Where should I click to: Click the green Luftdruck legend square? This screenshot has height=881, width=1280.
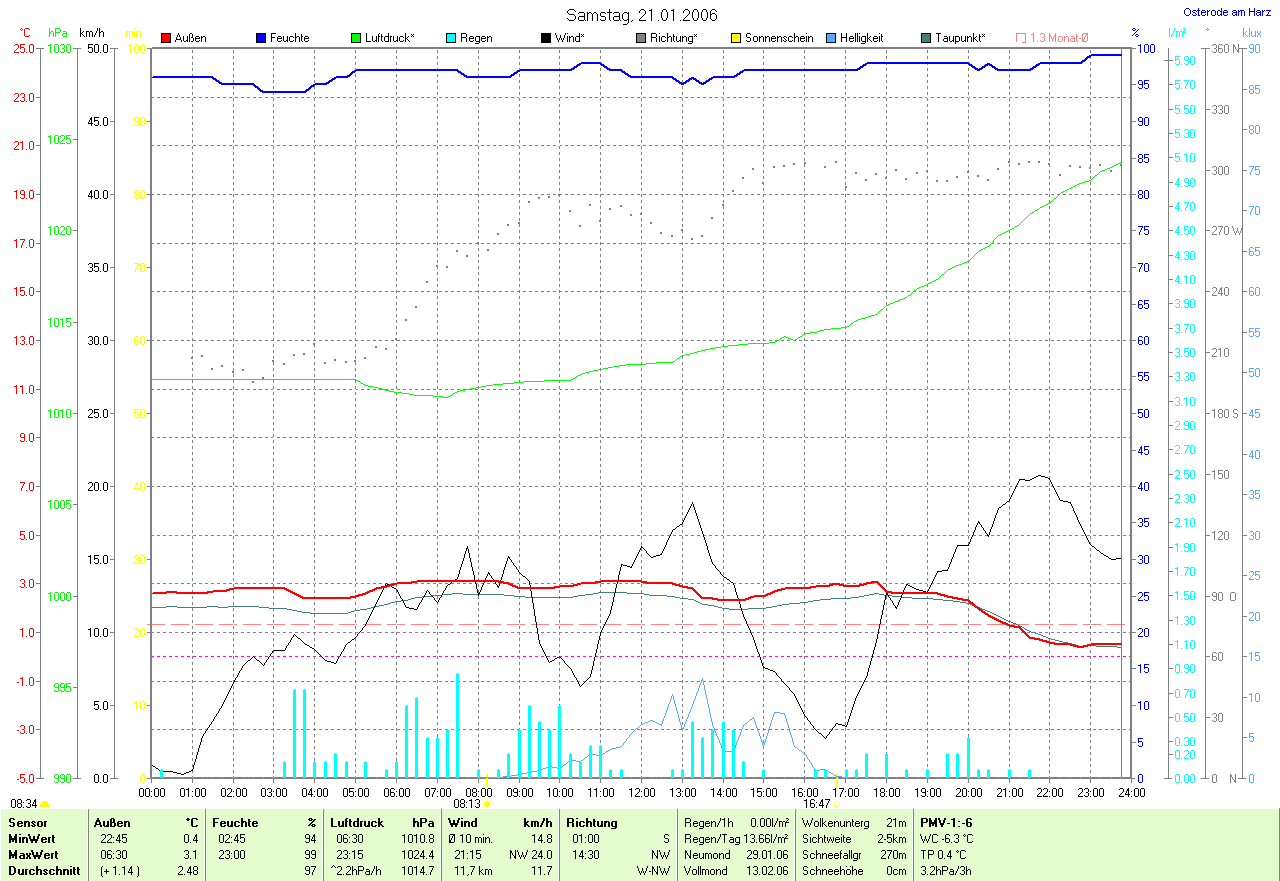(x=356, y=38)
